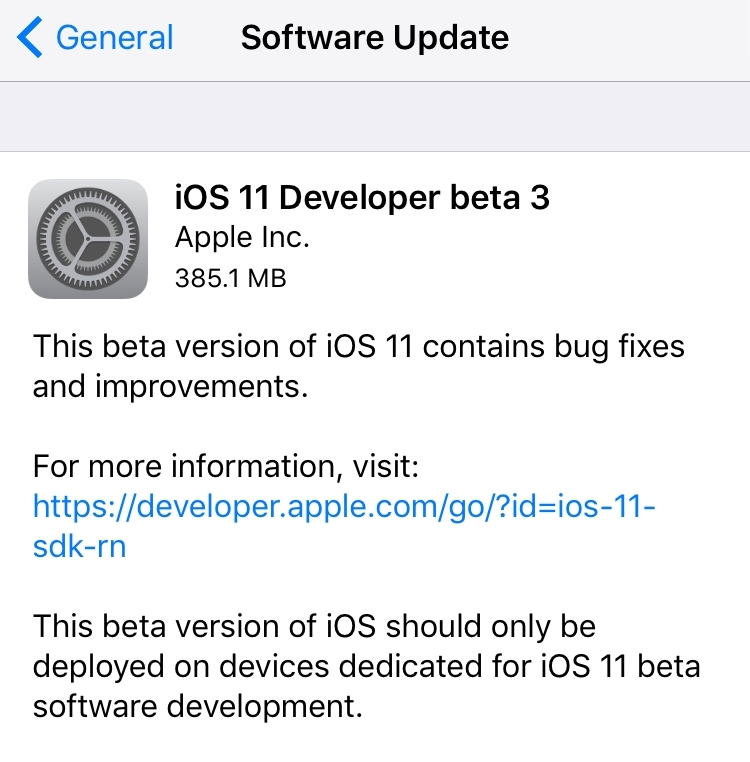Screen dimensions: 750x762
Task: Tap the iOS 11 Developer beta 3 heading
Action: [362, 197]
